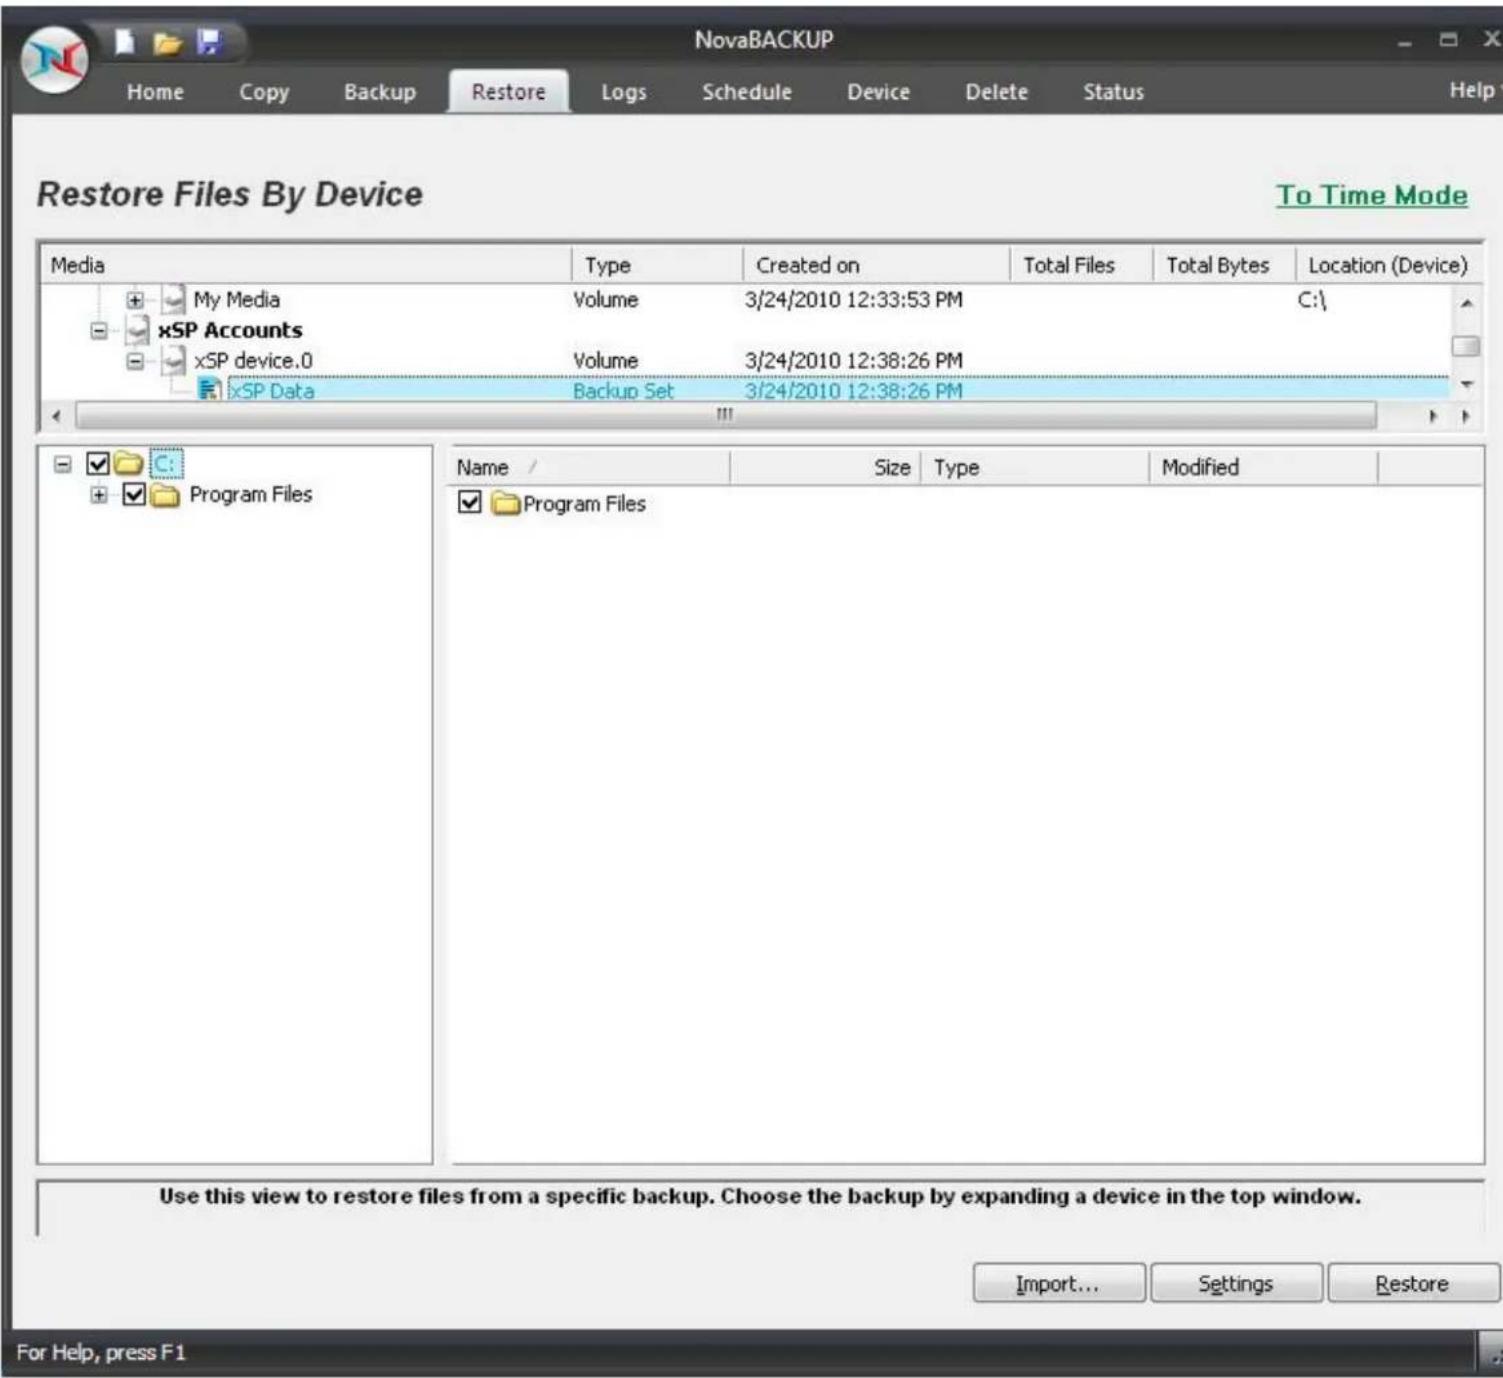Open the Home tab
1503x1378 pixels.
pyautogui.click(x=155, y=92)
